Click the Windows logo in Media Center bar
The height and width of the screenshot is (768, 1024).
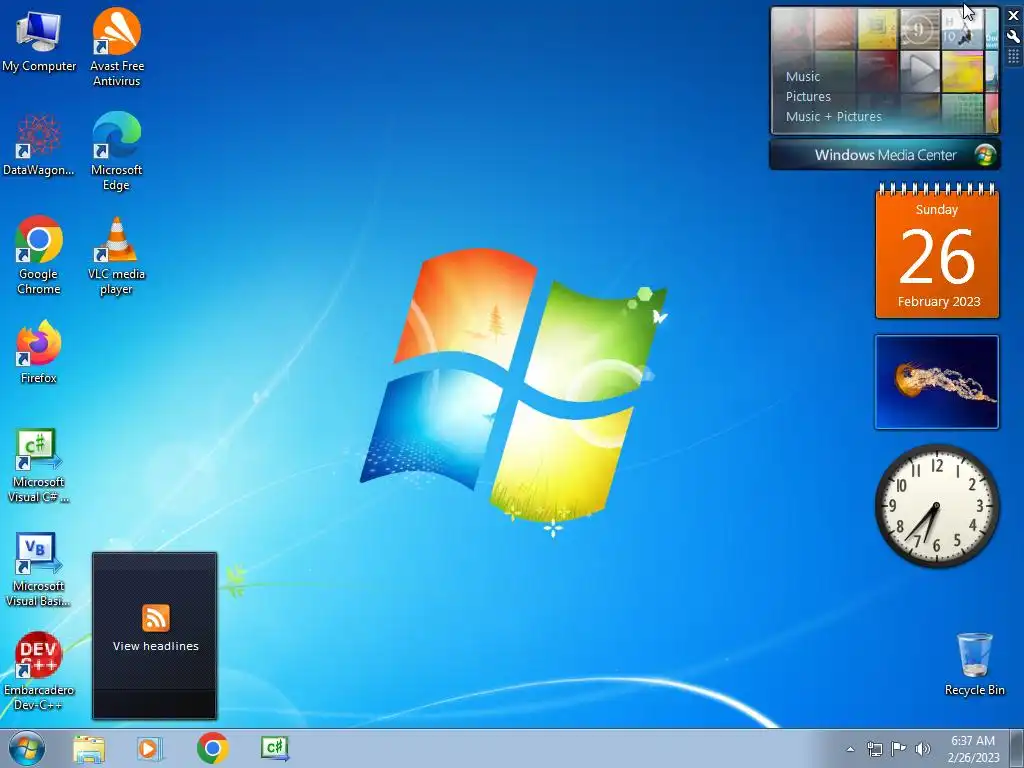(985, 155)
